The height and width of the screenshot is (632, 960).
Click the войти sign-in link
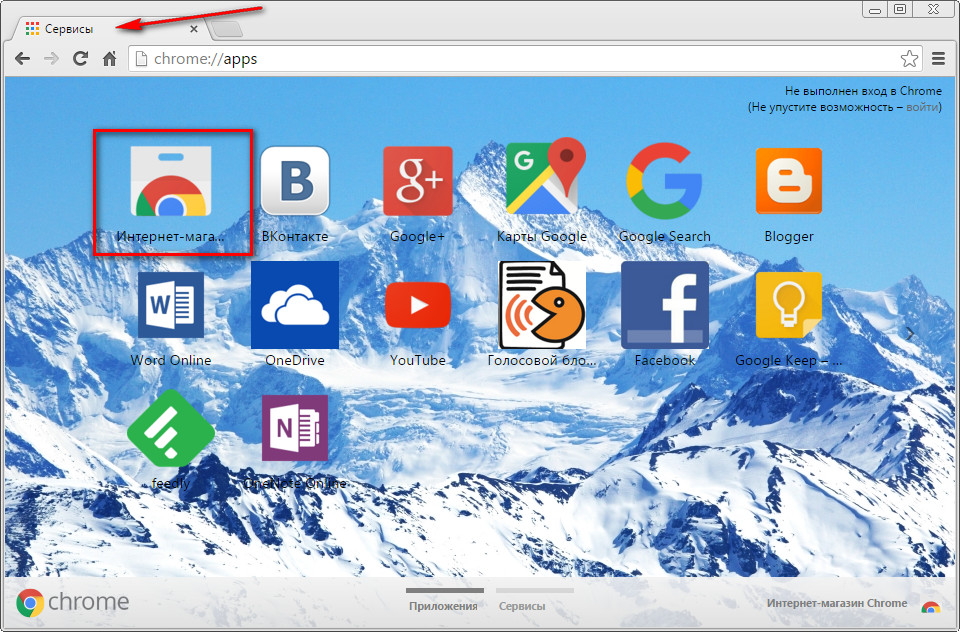tap(922, 107)
